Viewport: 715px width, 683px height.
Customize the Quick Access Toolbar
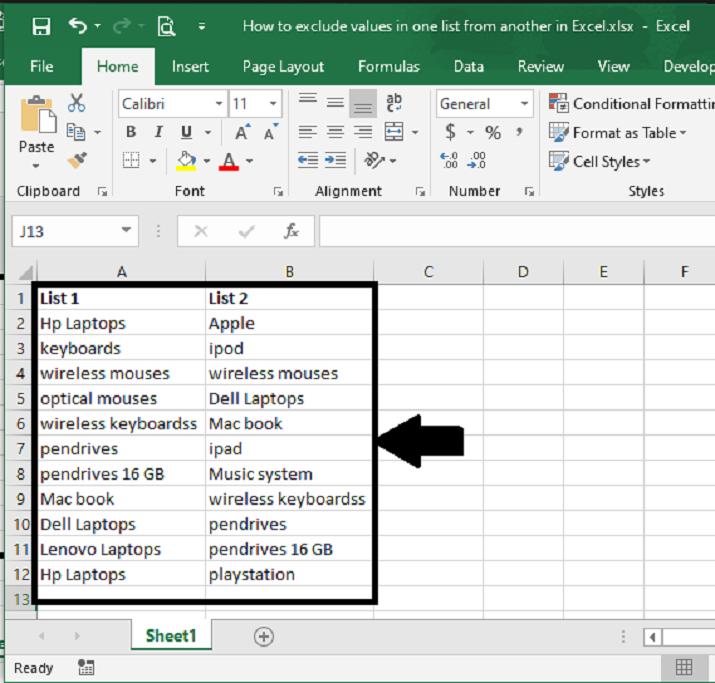click(201, 26)
